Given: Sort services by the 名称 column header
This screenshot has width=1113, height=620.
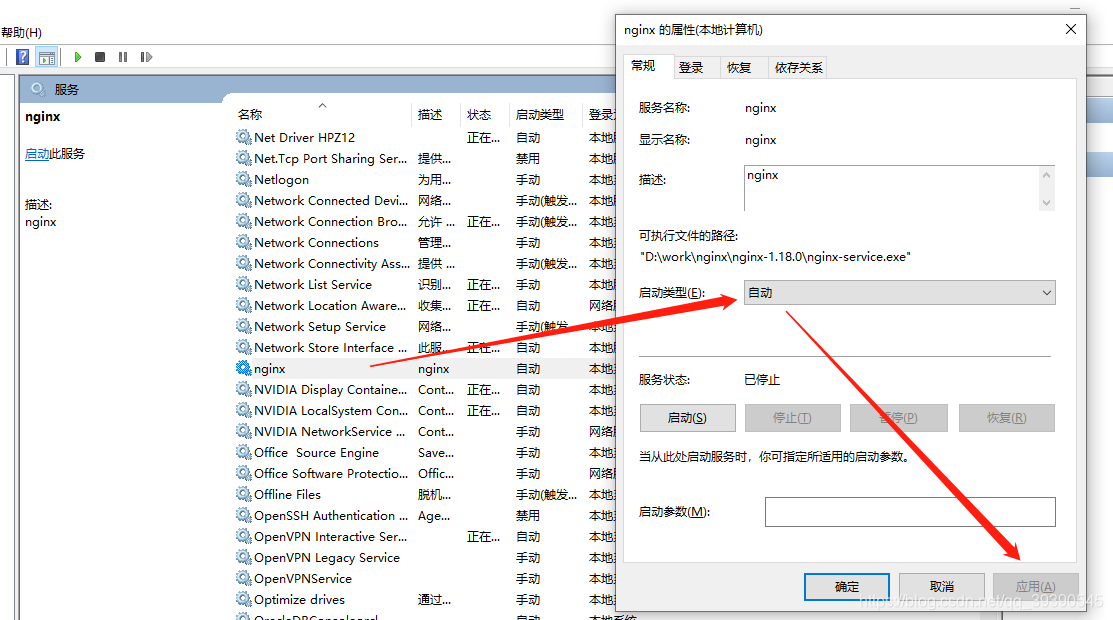Looking at the screenshot, I should point(250,114).
